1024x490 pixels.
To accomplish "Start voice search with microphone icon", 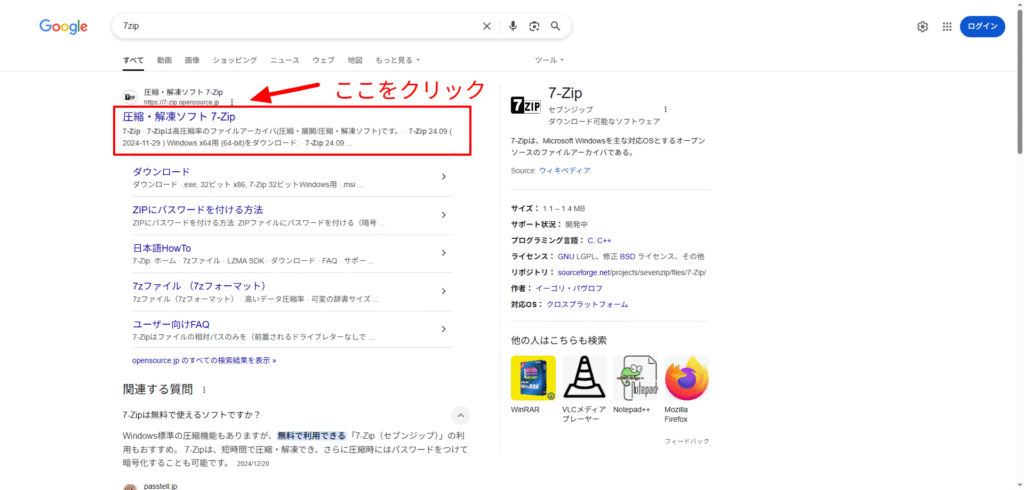I will pos(513,26).
